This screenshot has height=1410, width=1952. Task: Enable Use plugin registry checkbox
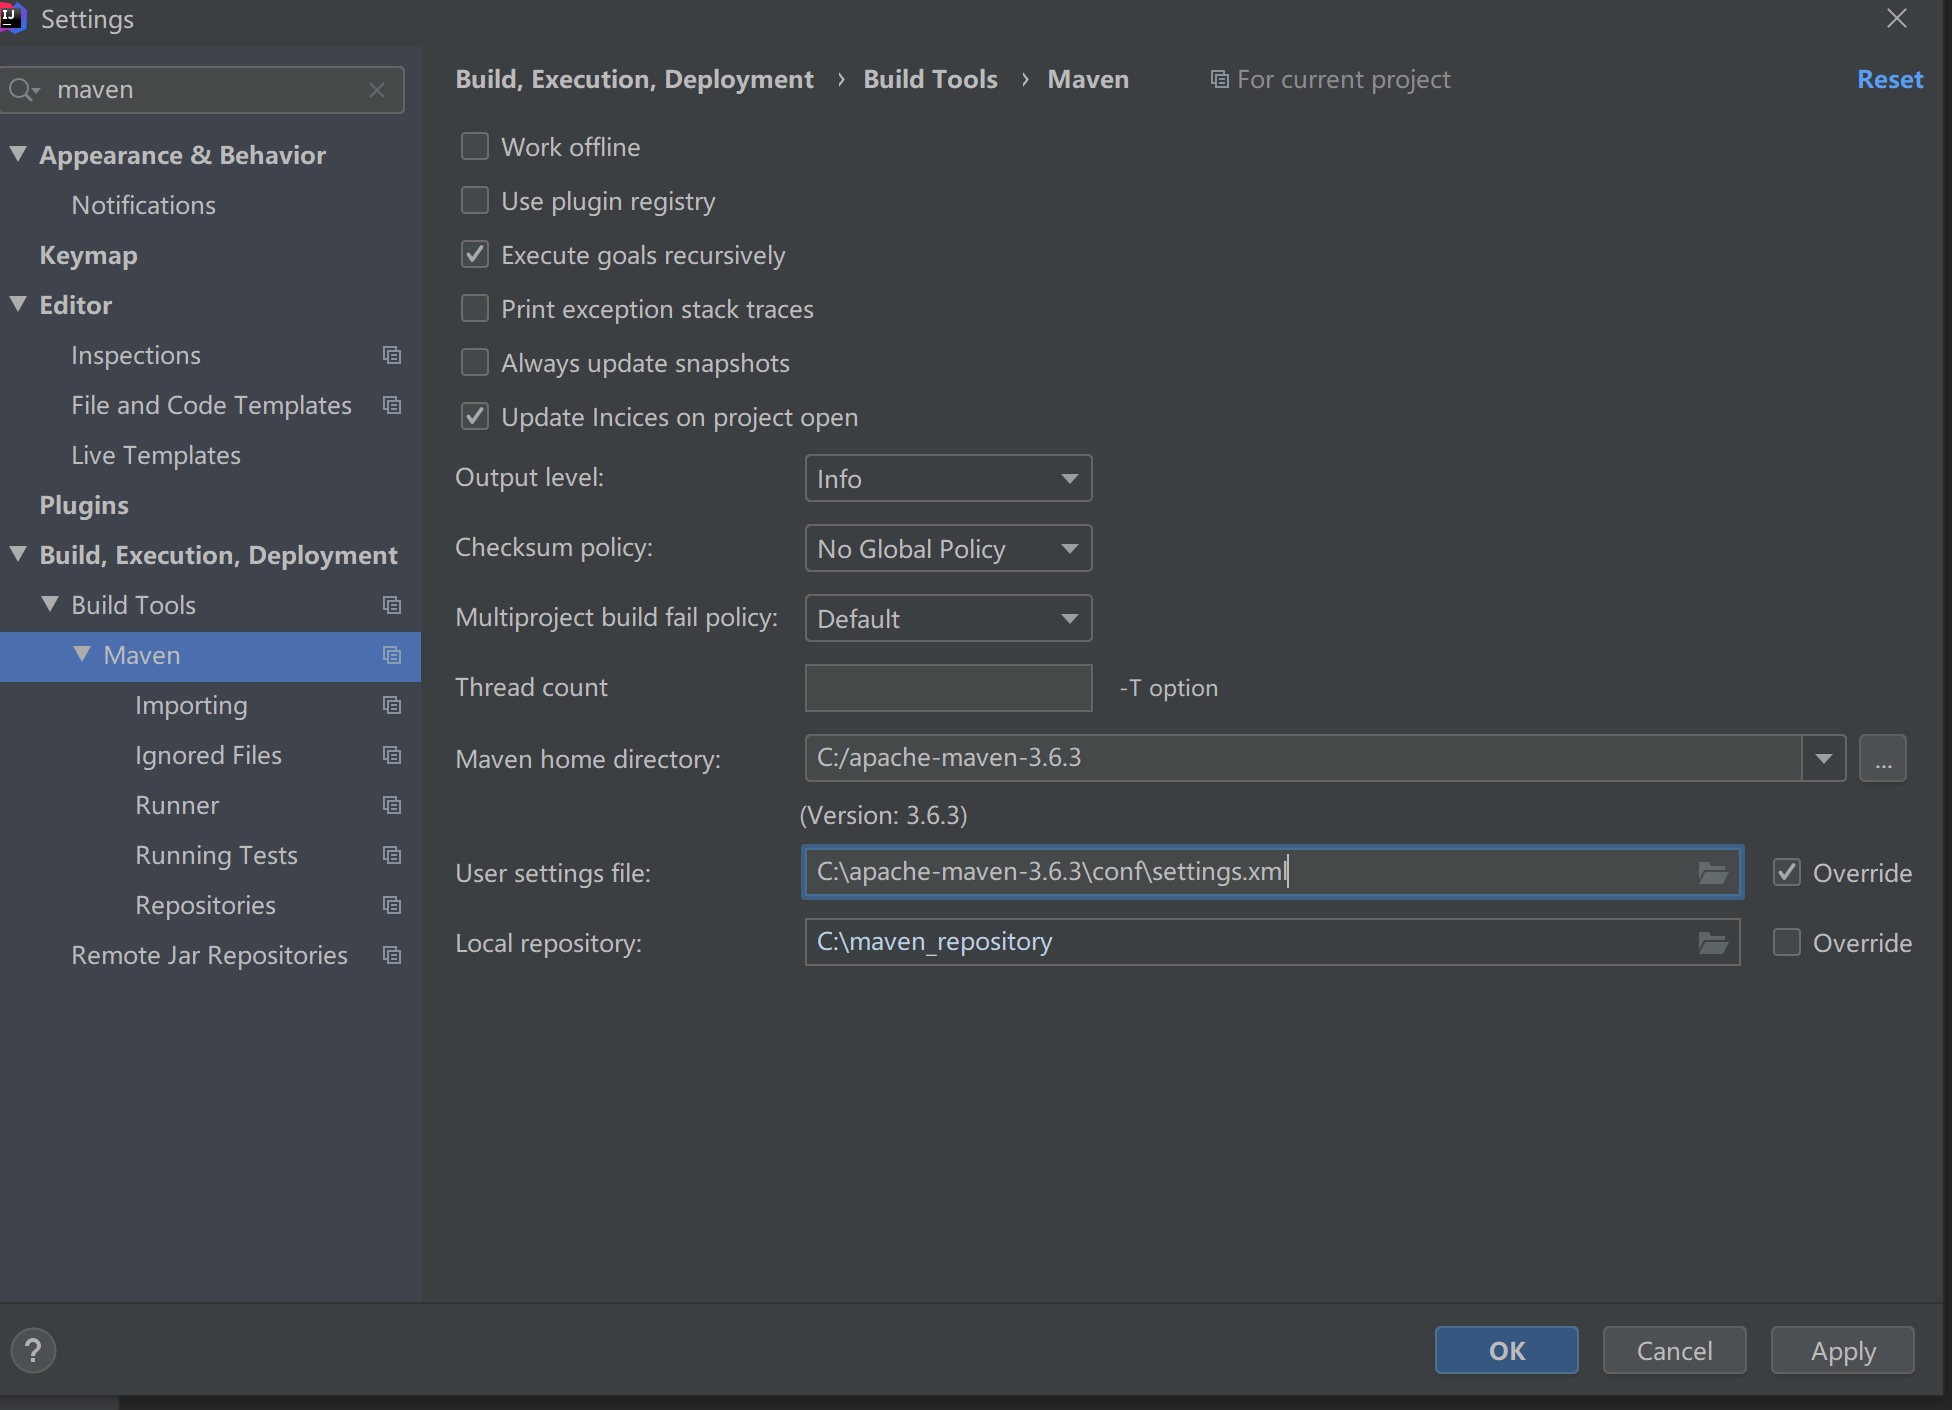pos(475,201)
